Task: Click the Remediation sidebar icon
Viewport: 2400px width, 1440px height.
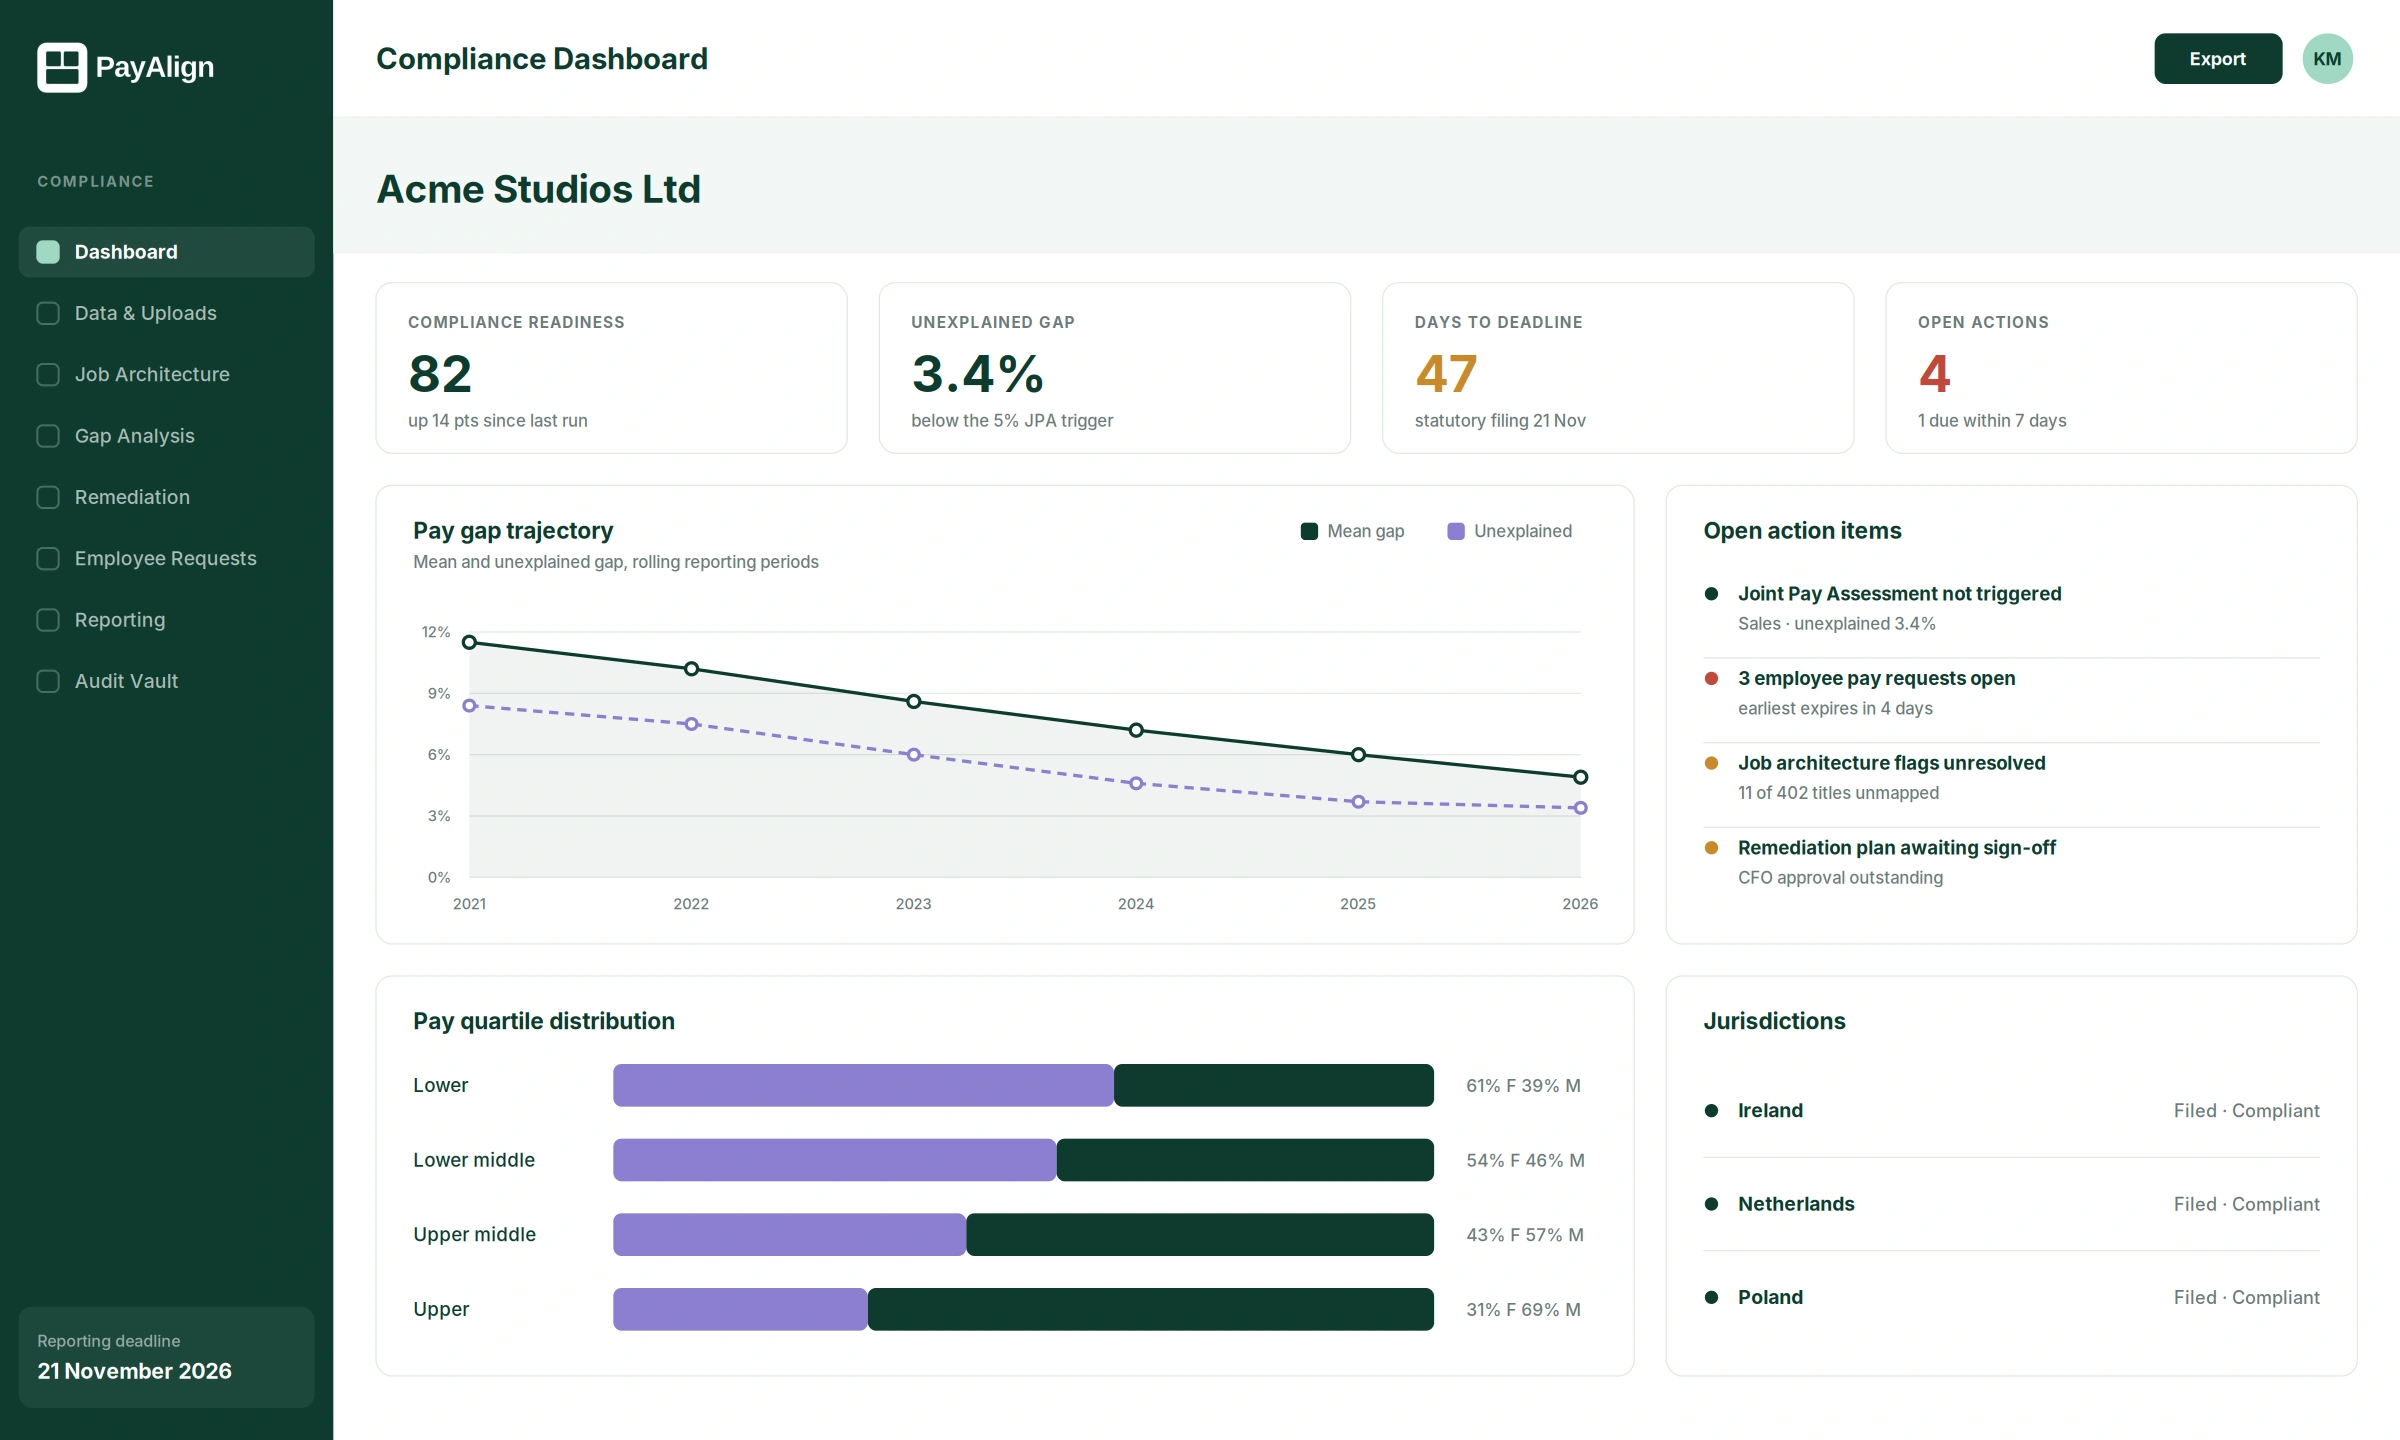Action: pyautogui.click(x=48, y=497)
